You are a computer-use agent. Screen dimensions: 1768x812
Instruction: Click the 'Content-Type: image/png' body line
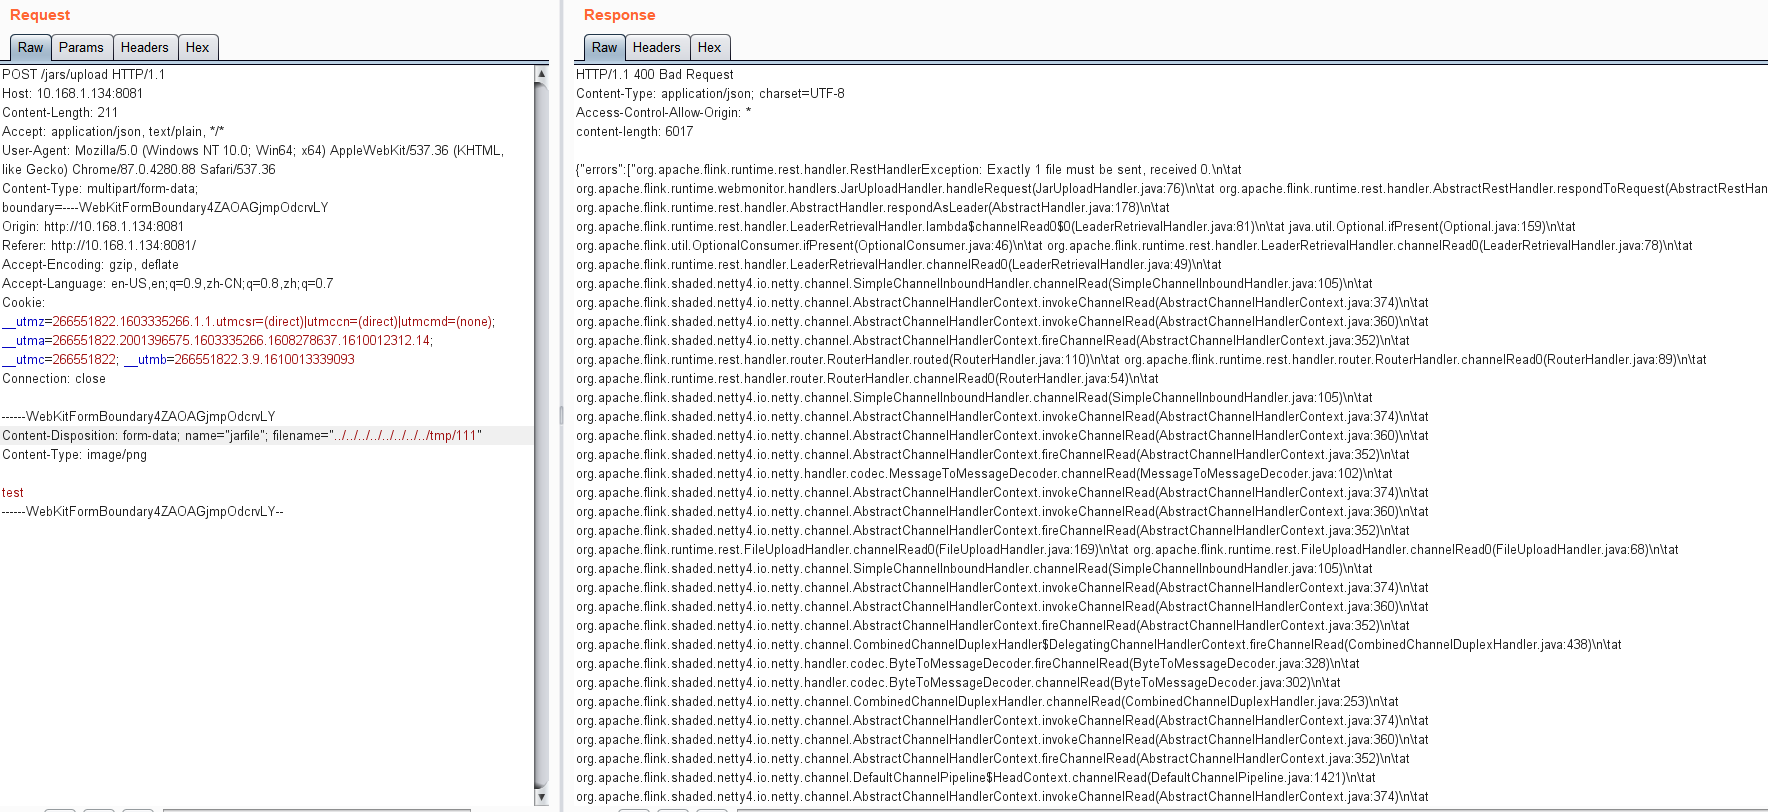pyautogui.click(x=75, y=454)
